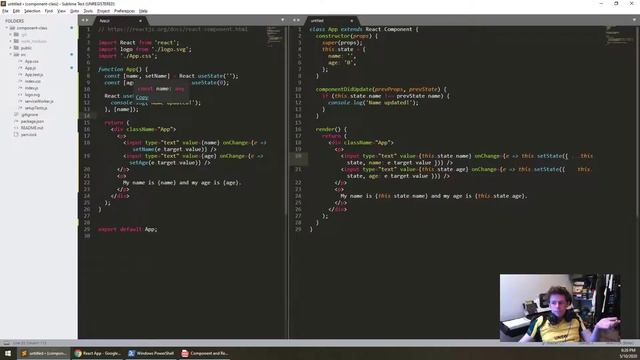Open App.test.js from the sidebar
Image resolution: width=640 pixels, height=360 pixels.
[x=34, y=75]
